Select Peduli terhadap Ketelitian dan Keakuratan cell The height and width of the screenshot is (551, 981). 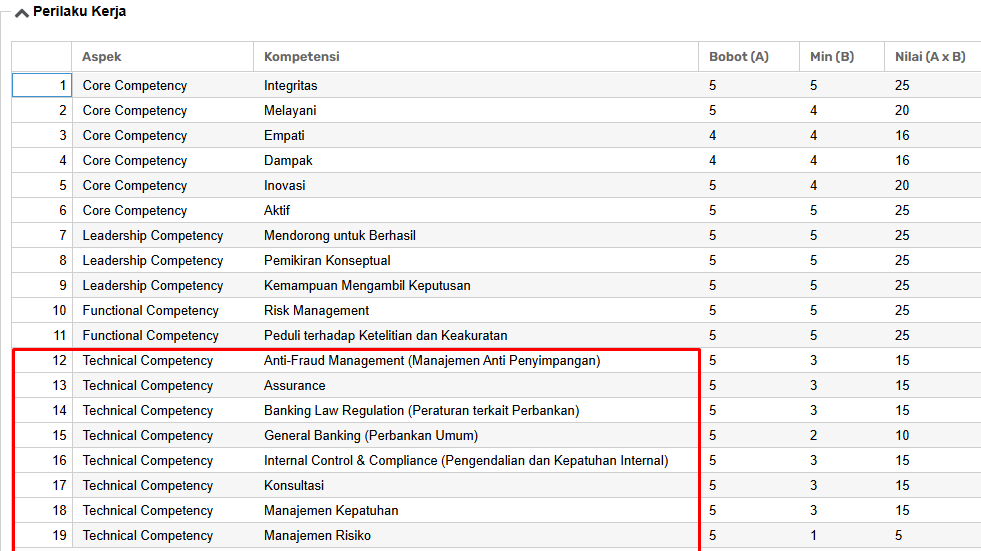(475, 335)
